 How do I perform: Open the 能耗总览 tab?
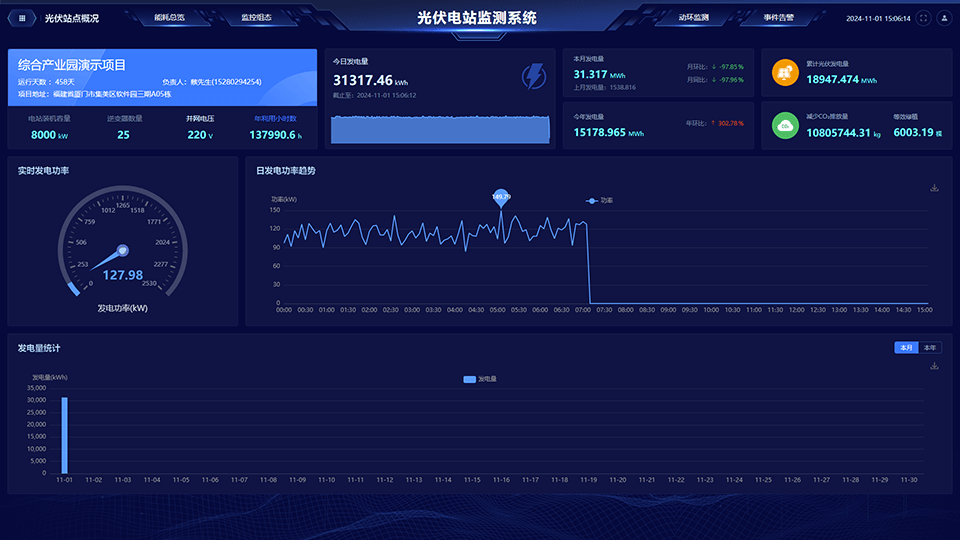pos(170,18)
